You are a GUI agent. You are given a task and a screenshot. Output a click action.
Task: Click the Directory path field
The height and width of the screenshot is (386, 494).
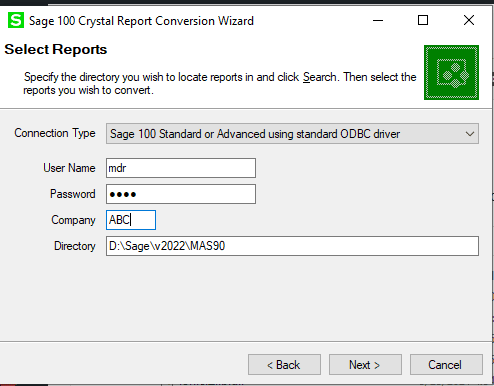click(292, 246)
